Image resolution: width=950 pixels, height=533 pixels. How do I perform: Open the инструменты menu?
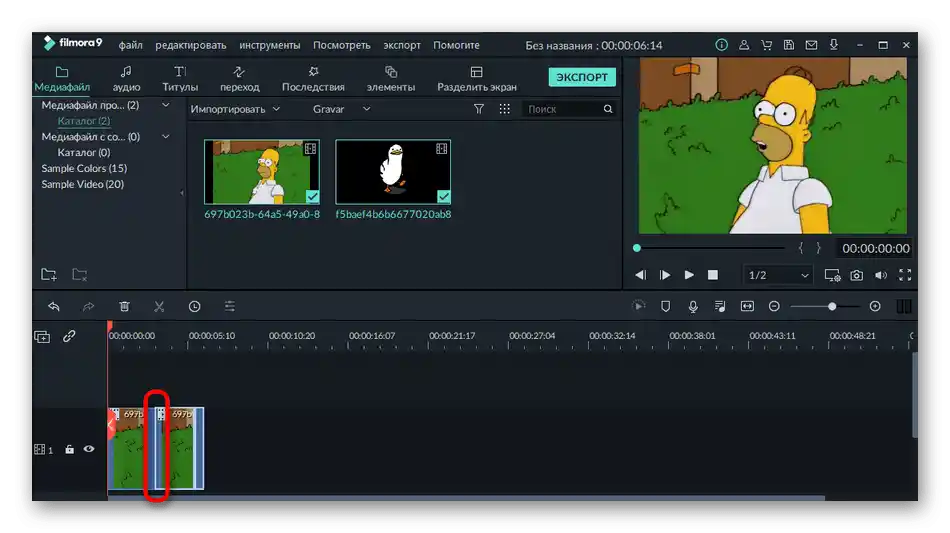point(269,45)
